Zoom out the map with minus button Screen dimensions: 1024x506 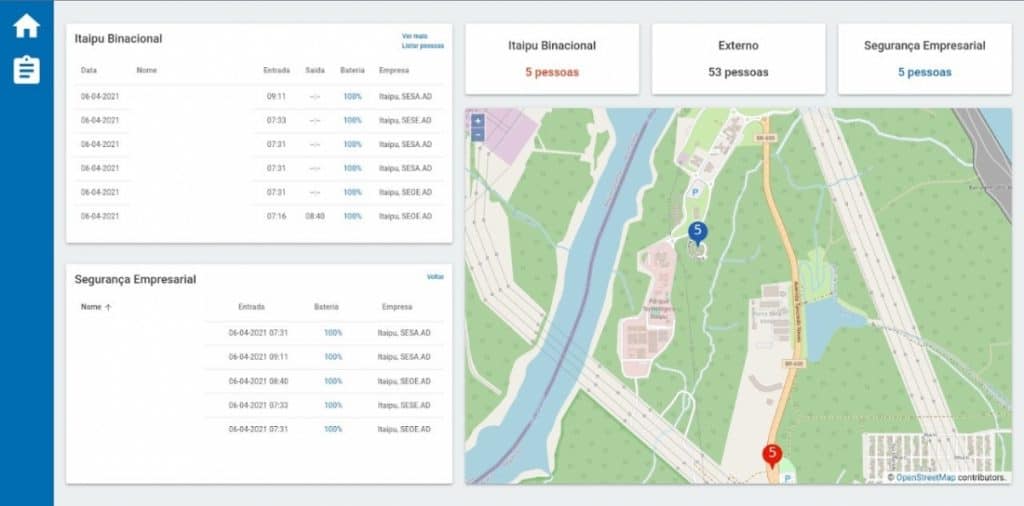(477, 134)
